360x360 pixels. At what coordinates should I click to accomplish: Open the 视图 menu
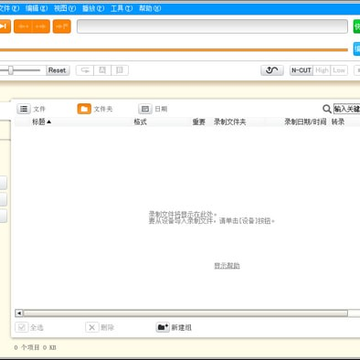(x=65, y=9)
